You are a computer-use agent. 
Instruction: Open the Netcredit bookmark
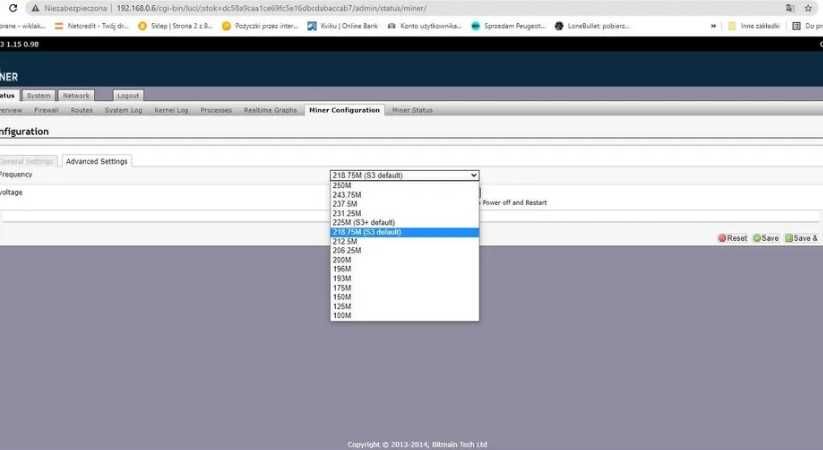[x=91, y=26]
